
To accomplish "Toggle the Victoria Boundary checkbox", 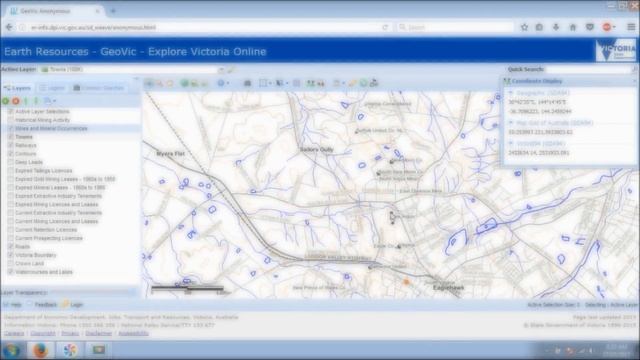I will click(x=11, y=255).
